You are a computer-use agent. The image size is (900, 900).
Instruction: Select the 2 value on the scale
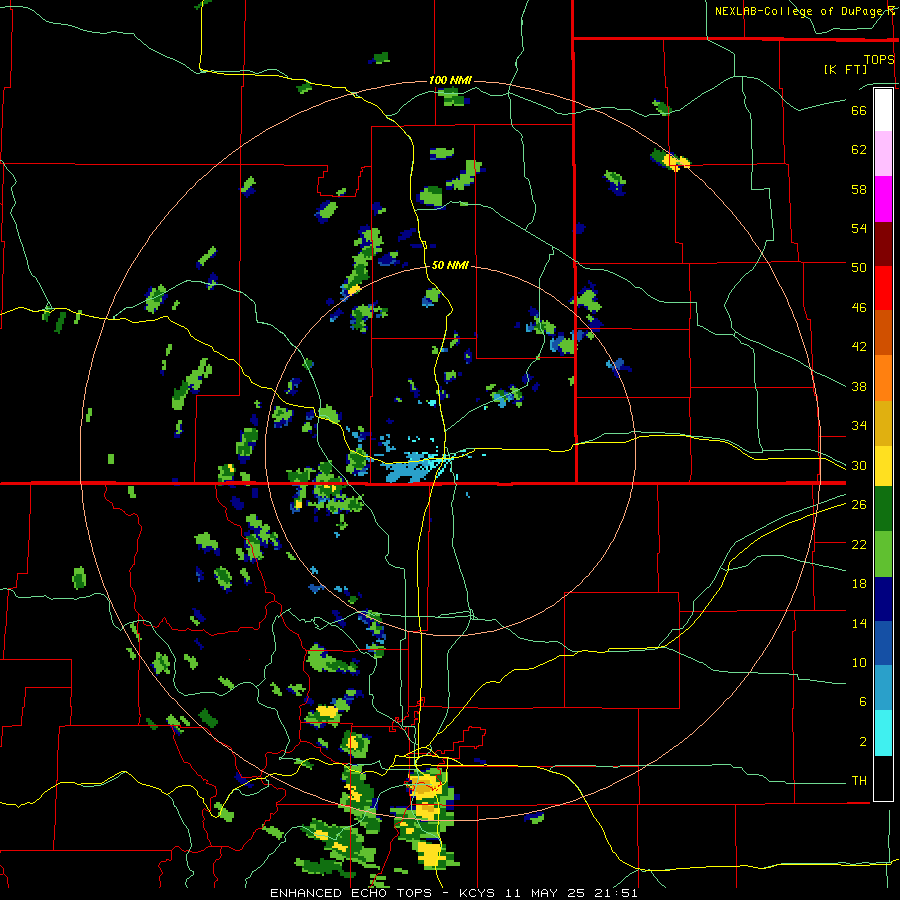(x=862, y=742)
